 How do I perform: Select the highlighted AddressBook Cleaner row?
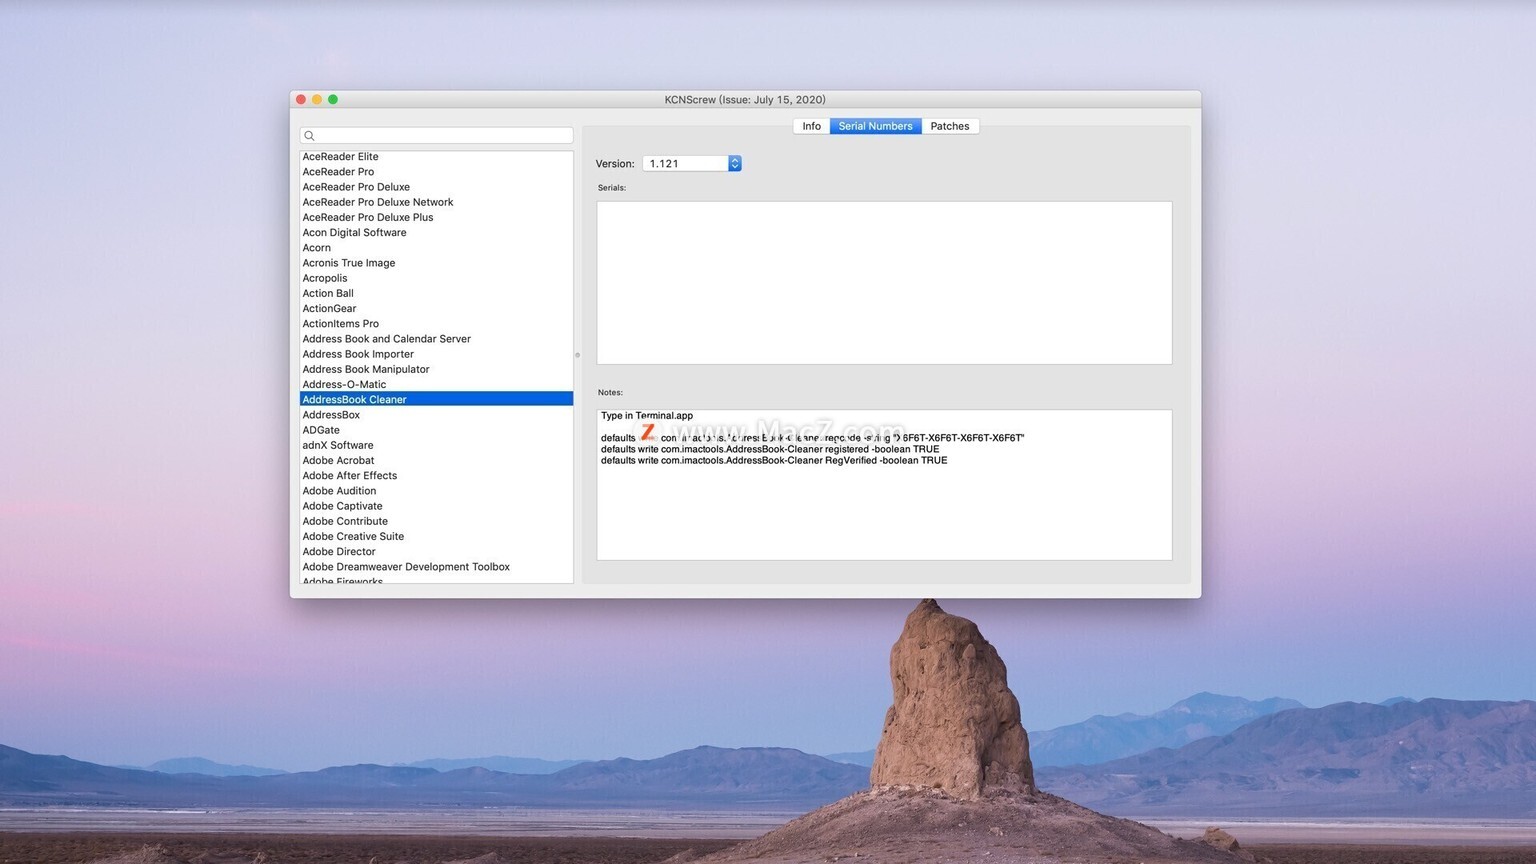[x=436, y=399]
